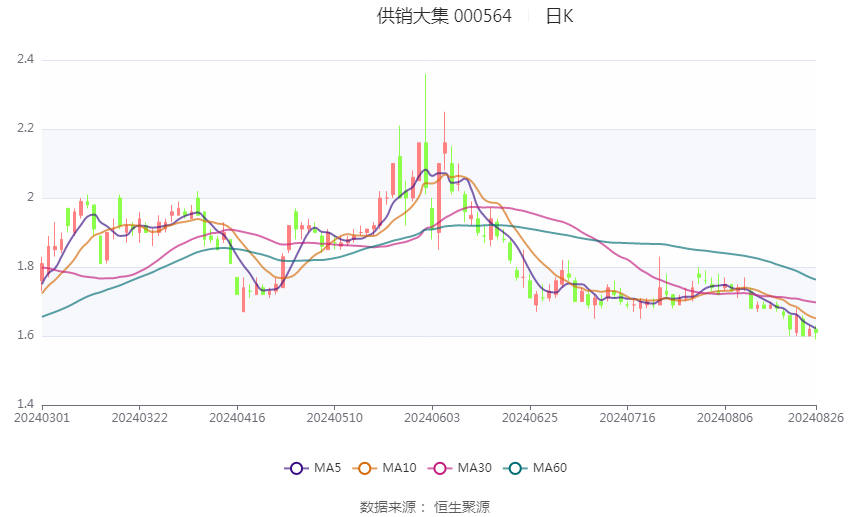
Task: Click the 20240603 date axis label
Action: [x=432, y=418]
